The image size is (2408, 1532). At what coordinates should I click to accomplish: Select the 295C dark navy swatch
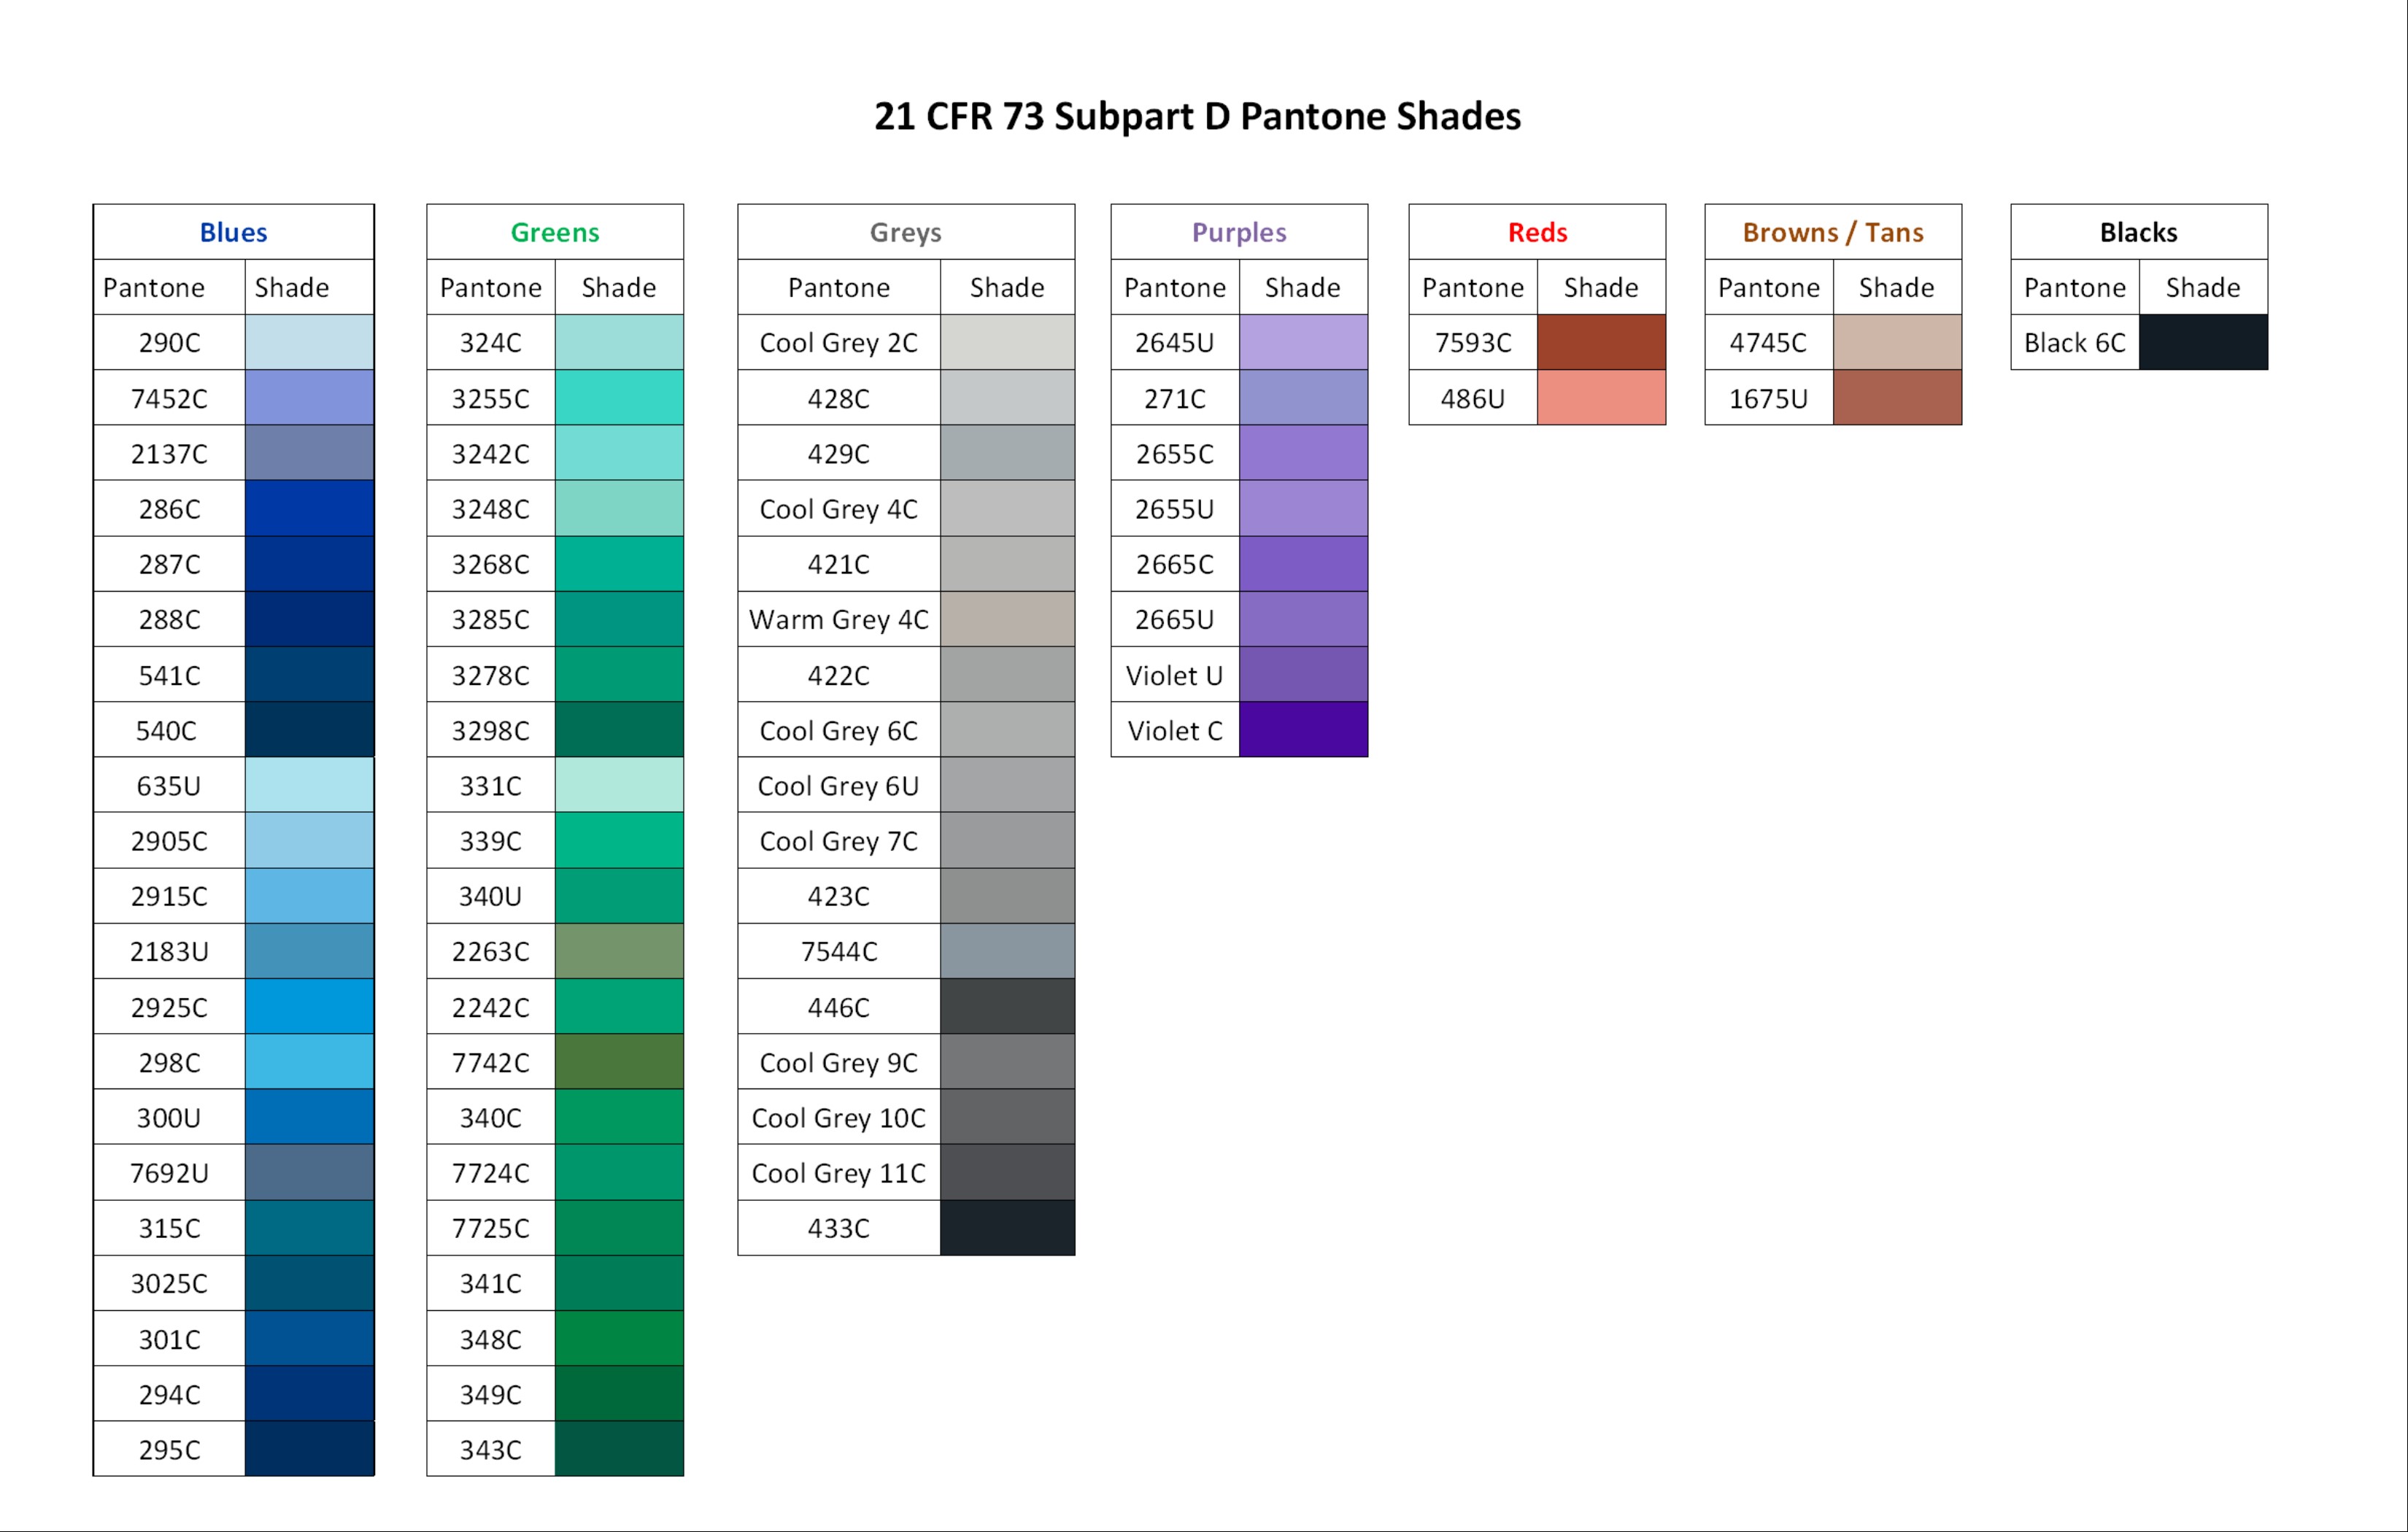[309, 1449]
